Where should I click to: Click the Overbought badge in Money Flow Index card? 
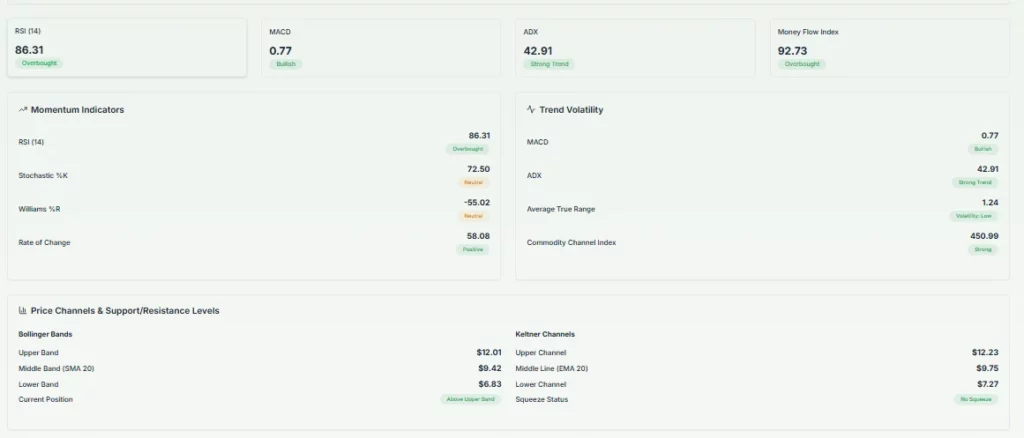tap(801, 64)
